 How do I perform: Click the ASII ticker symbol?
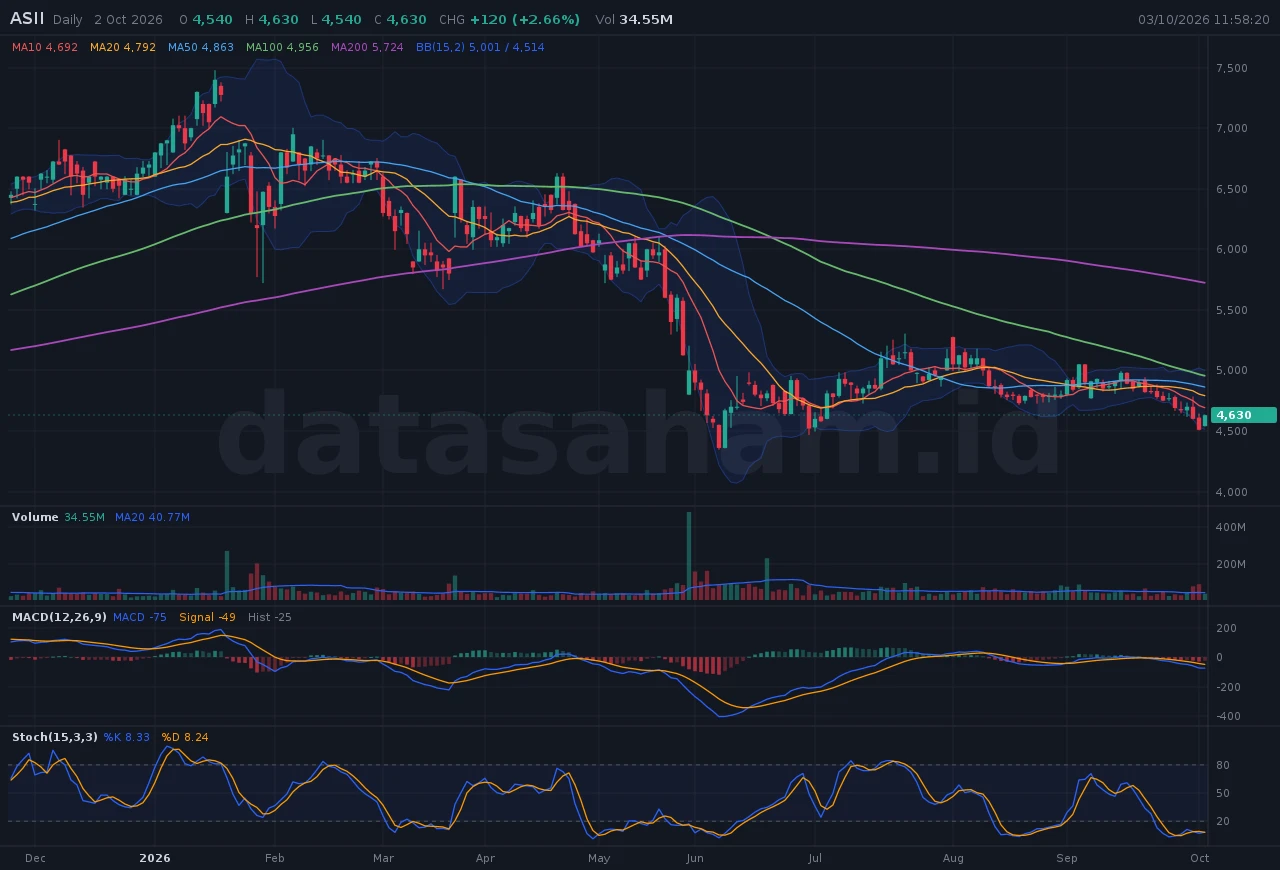pos(27,19)
